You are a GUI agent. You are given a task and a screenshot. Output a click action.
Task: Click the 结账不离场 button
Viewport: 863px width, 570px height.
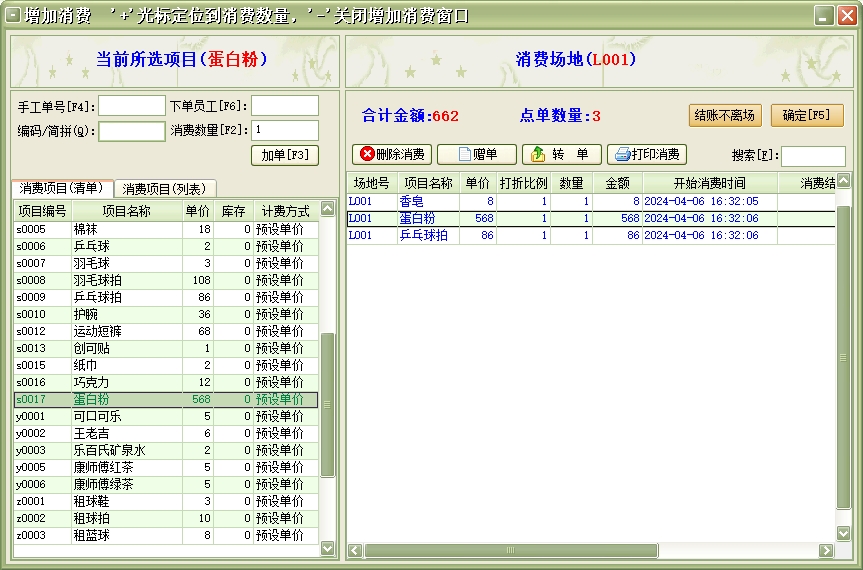(x=724, y=115)
